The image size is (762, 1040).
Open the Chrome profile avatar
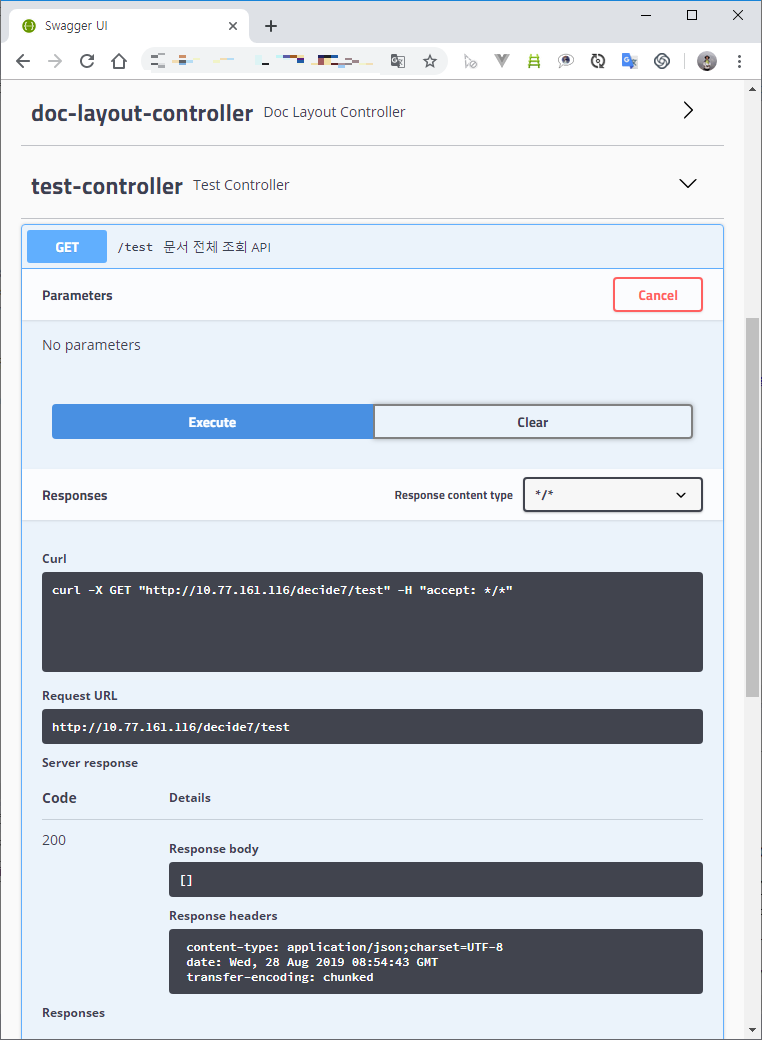(x=707, y=62)
